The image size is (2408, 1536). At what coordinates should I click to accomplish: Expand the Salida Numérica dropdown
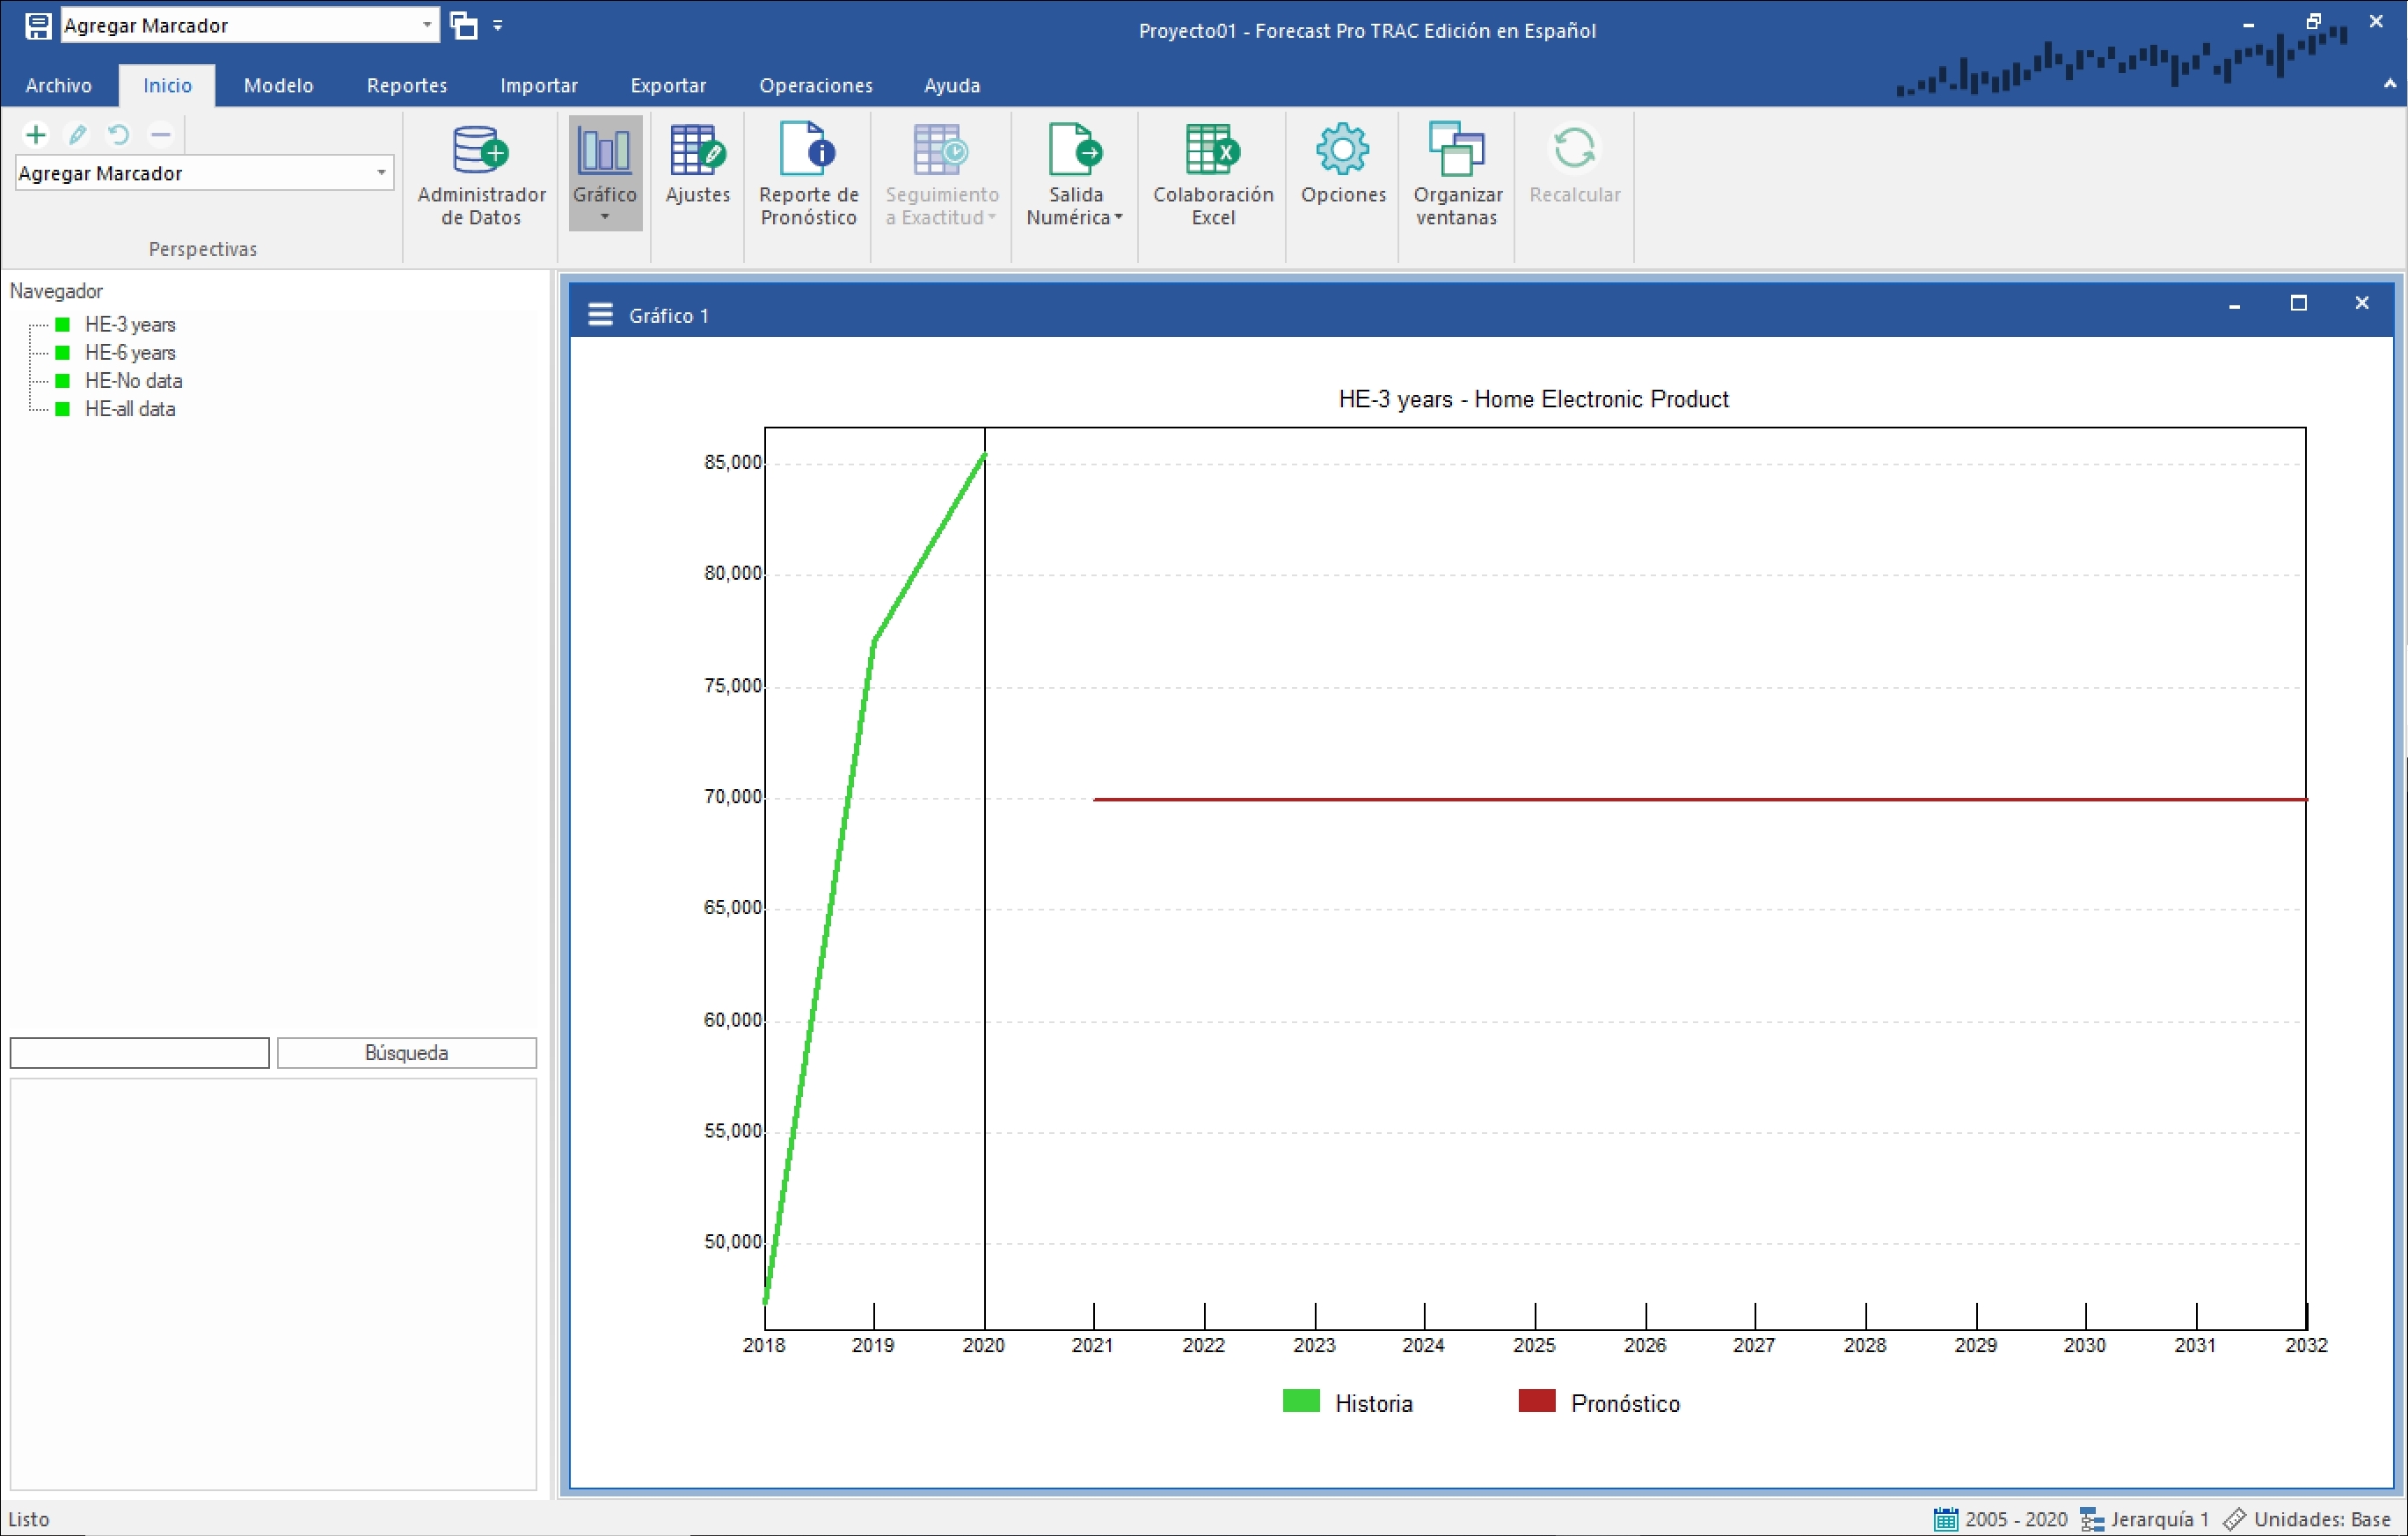point(1075,206)
